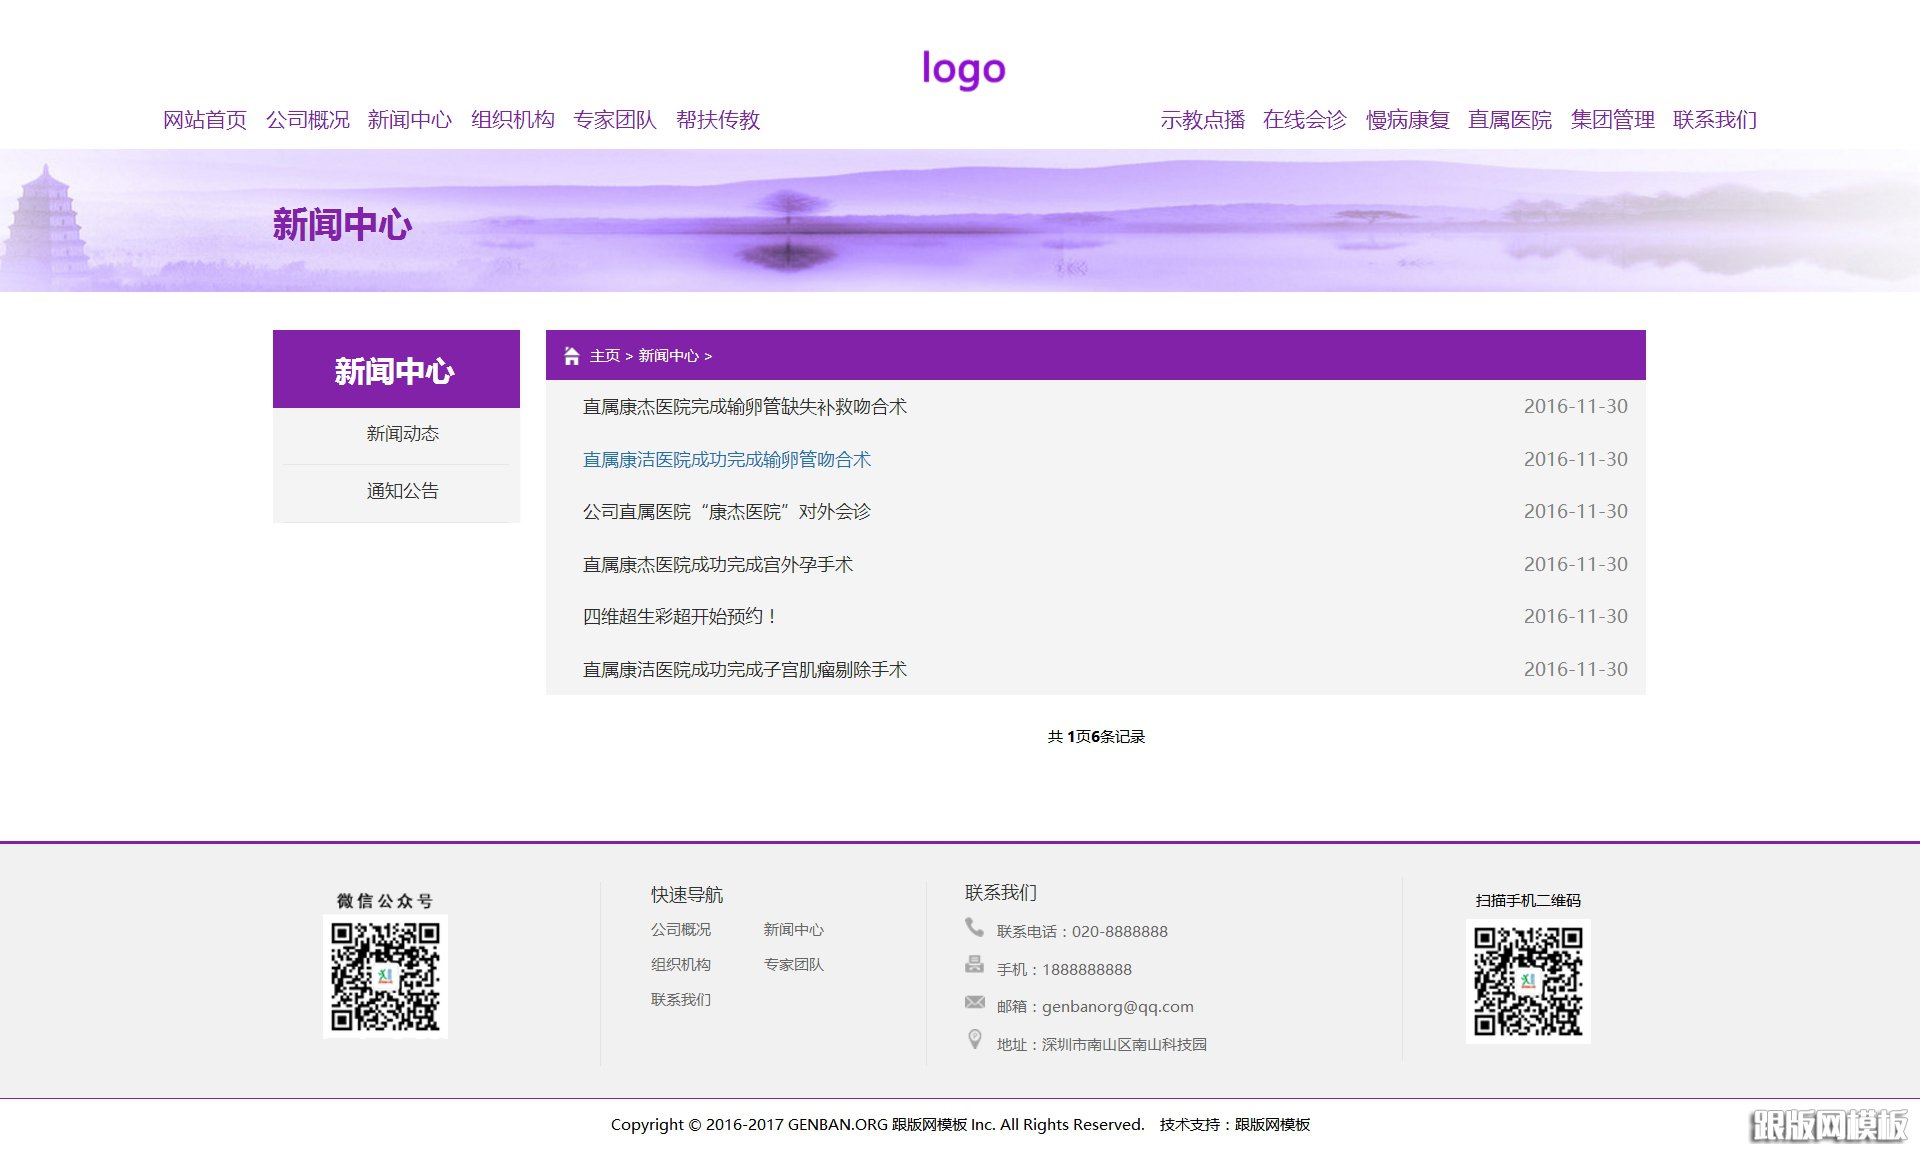Open the article 直属康洁医院成功完成输卵管吻合术

pos(725,459)
